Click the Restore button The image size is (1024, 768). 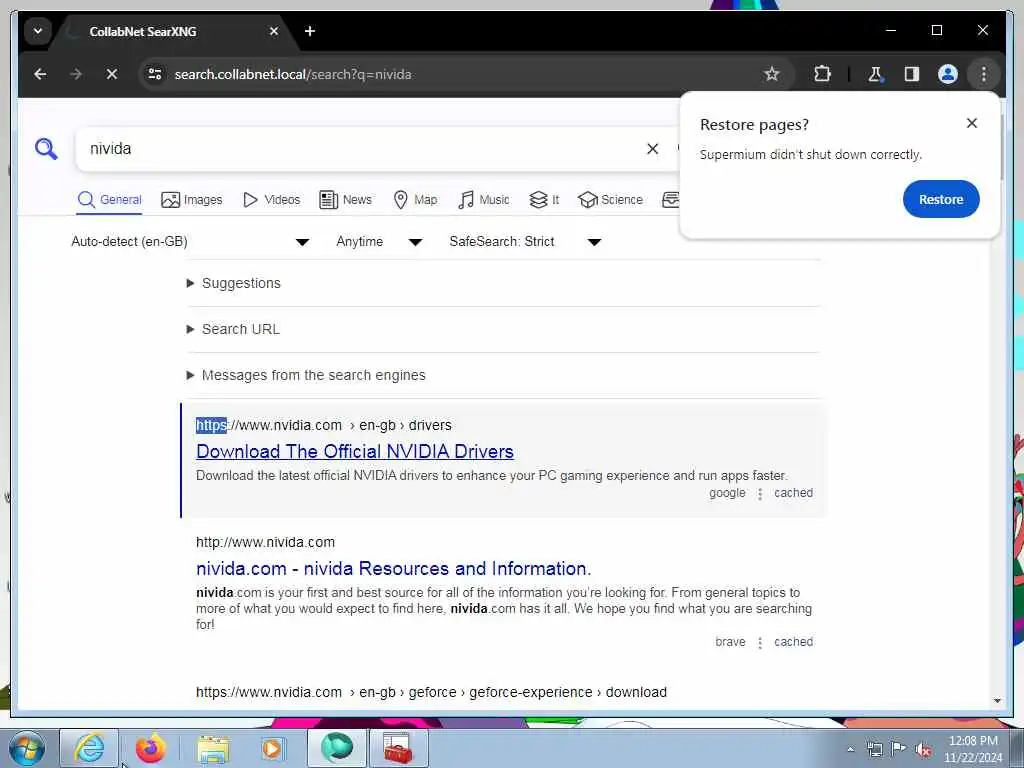(941, 199)
